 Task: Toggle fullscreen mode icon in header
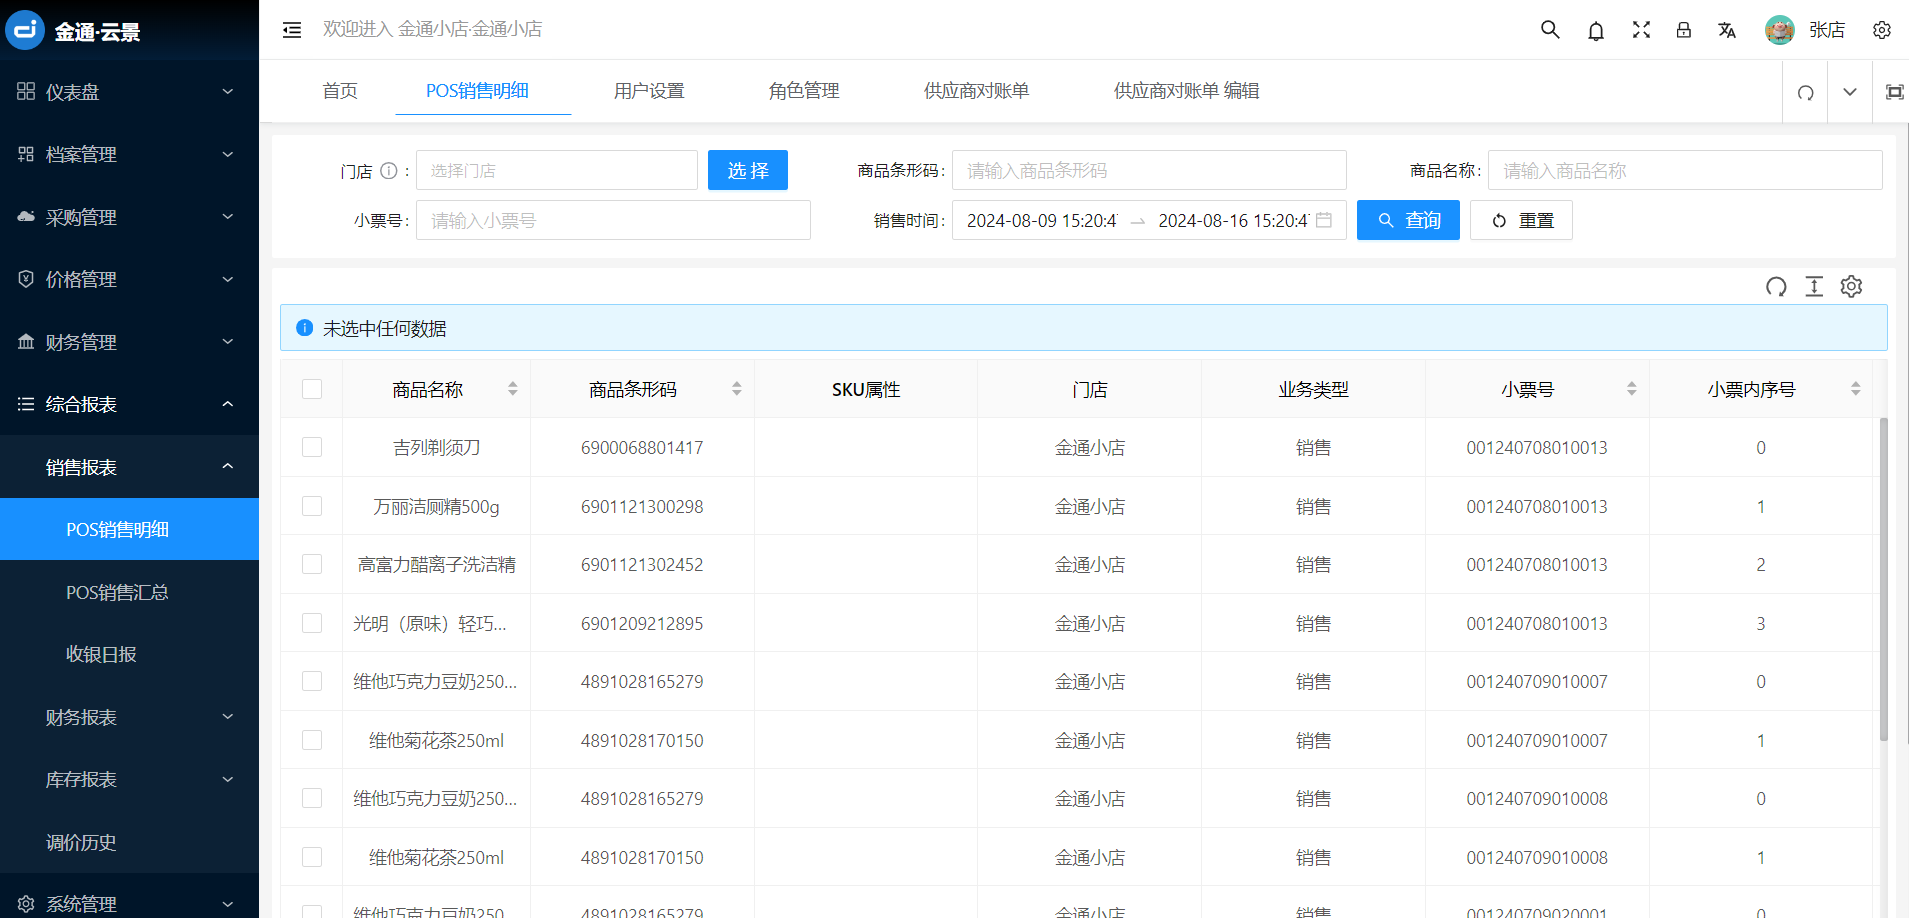tap(1641, 30)
